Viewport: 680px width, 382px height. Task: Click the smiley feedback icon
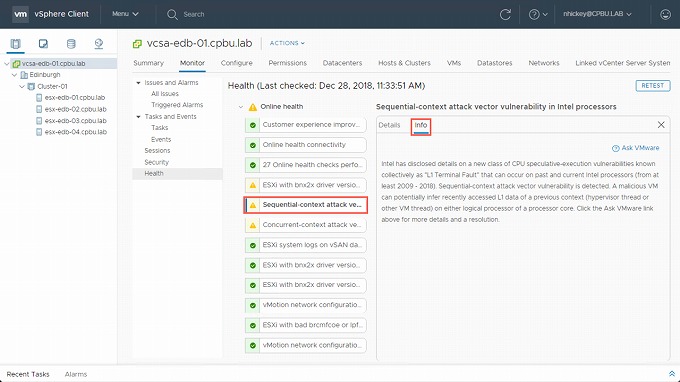click(x=666, y=14)
